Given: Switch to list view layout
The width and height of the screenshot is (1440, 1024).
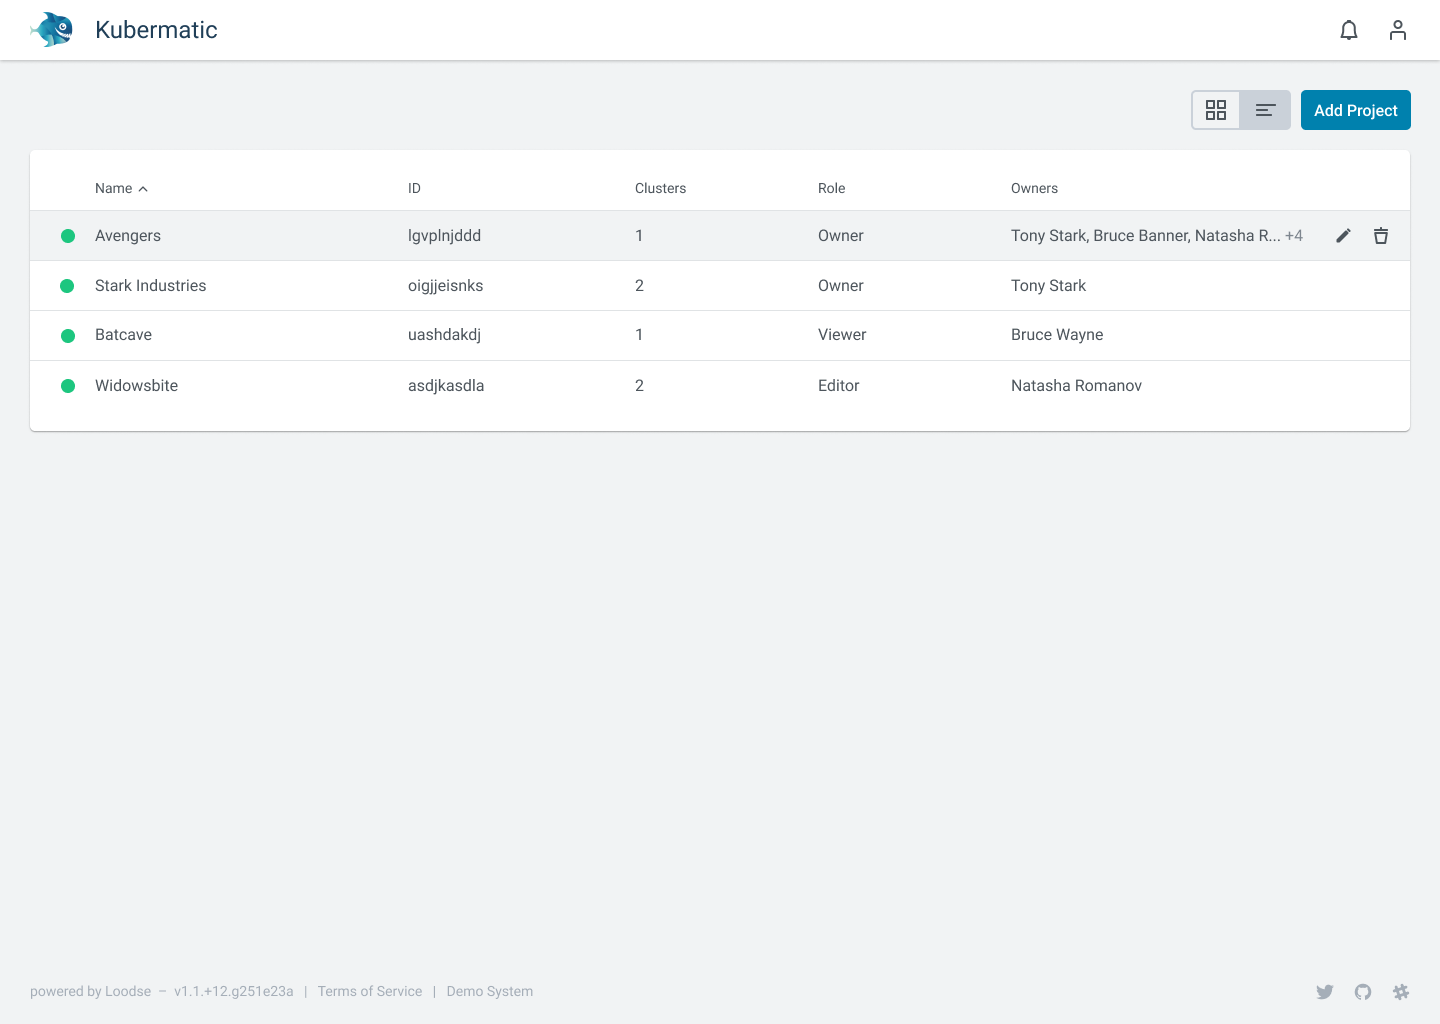Looking at the screenshot, I should point(1265,110).
